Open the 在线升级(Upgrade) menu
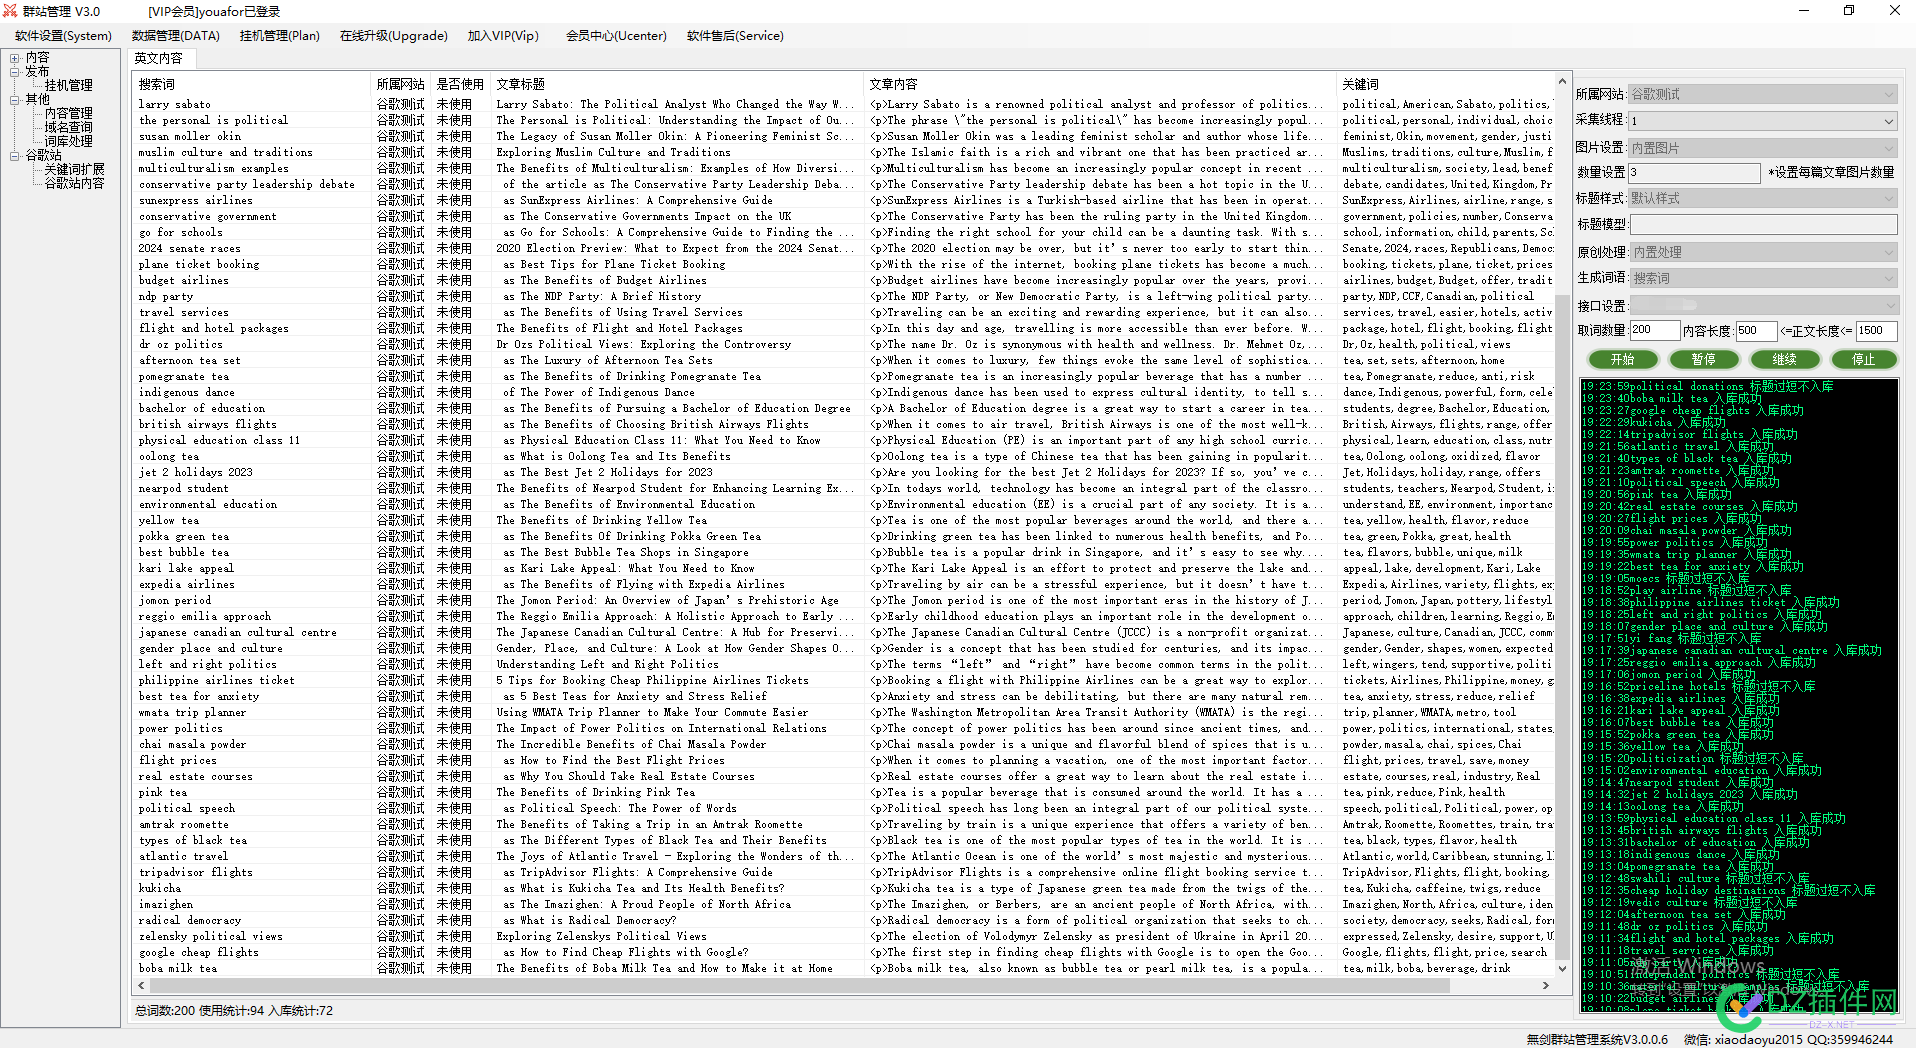Screen dimensions: 1916x1048 tap(394, 36)
